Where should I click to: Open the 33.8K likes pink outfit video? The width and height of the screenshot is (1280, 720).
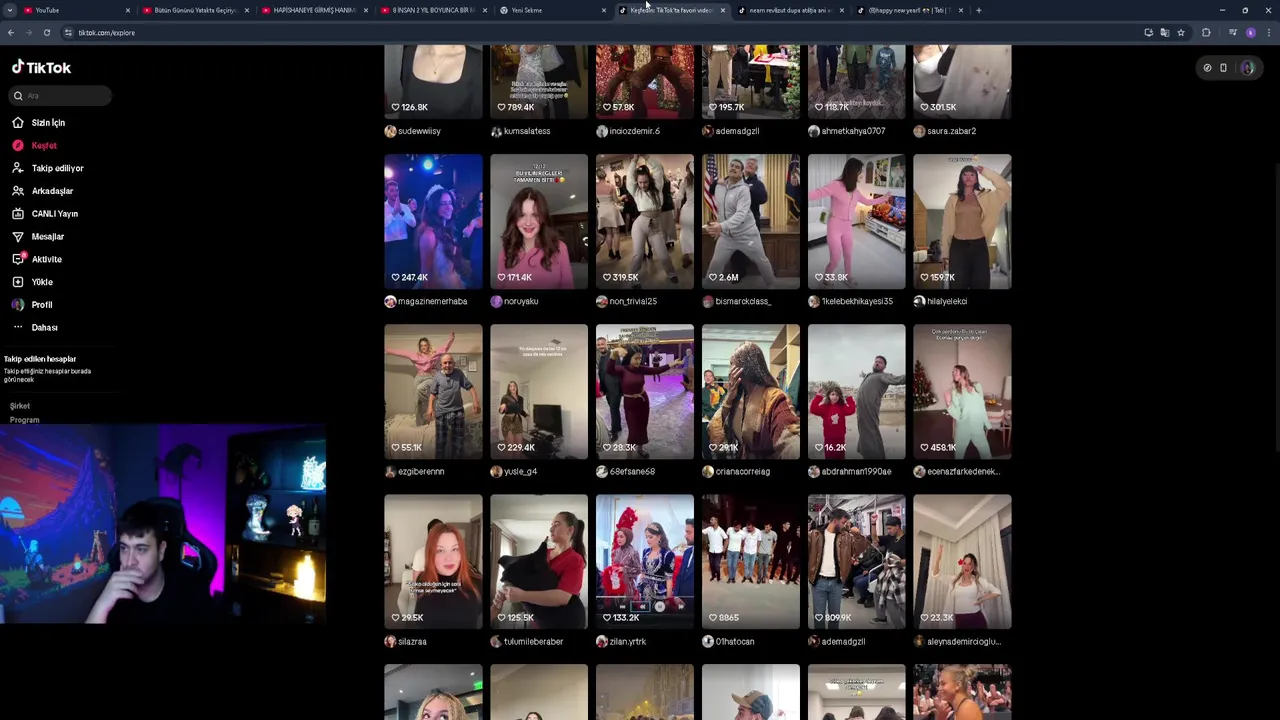pos(857,222)
